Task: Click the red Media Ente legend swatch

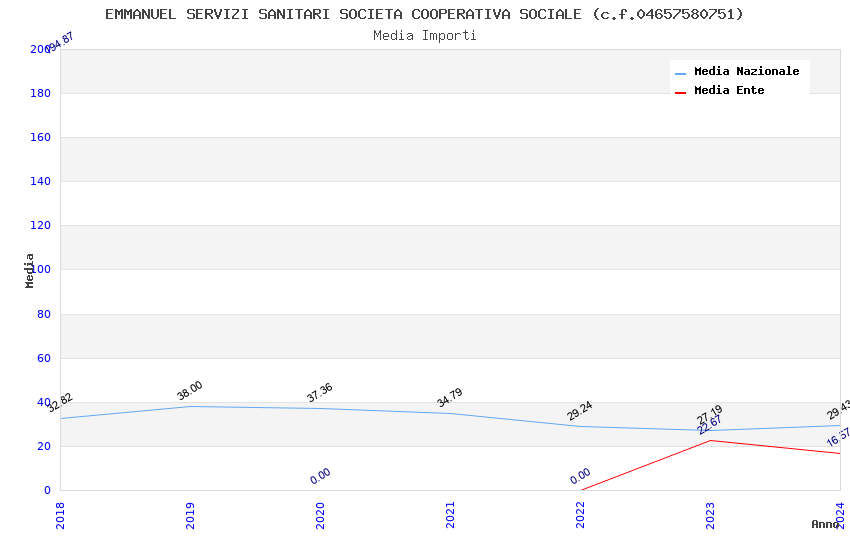Action: point(680,93)
